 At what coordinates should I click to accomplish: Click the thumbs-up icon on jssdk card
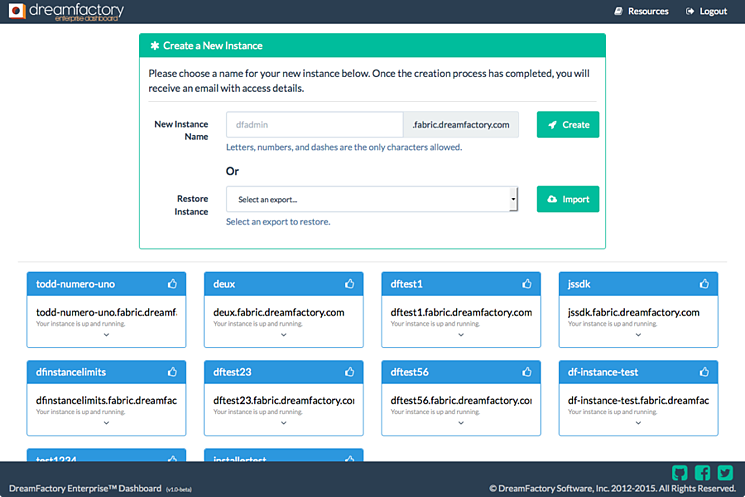704,284
